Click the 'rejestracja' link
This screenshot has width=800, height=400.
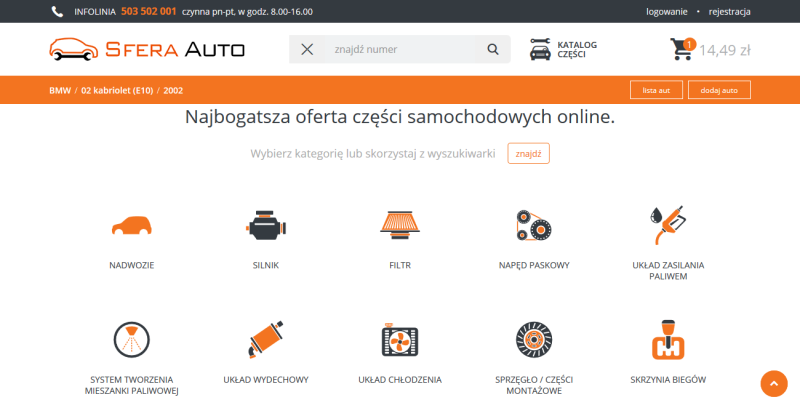coord(729,11)
